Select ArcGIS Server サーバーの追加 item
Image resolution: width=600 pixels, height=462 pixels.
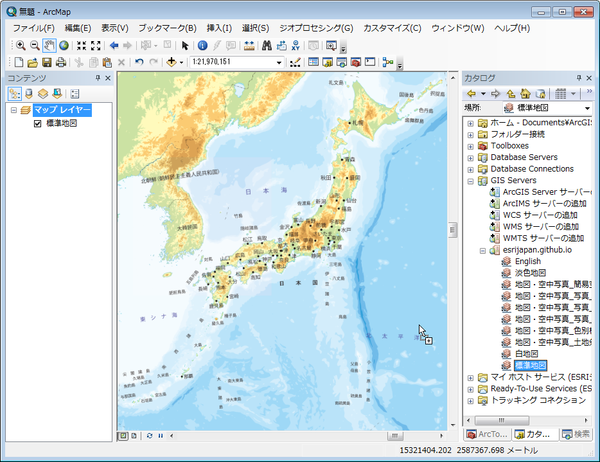point(541,192)
